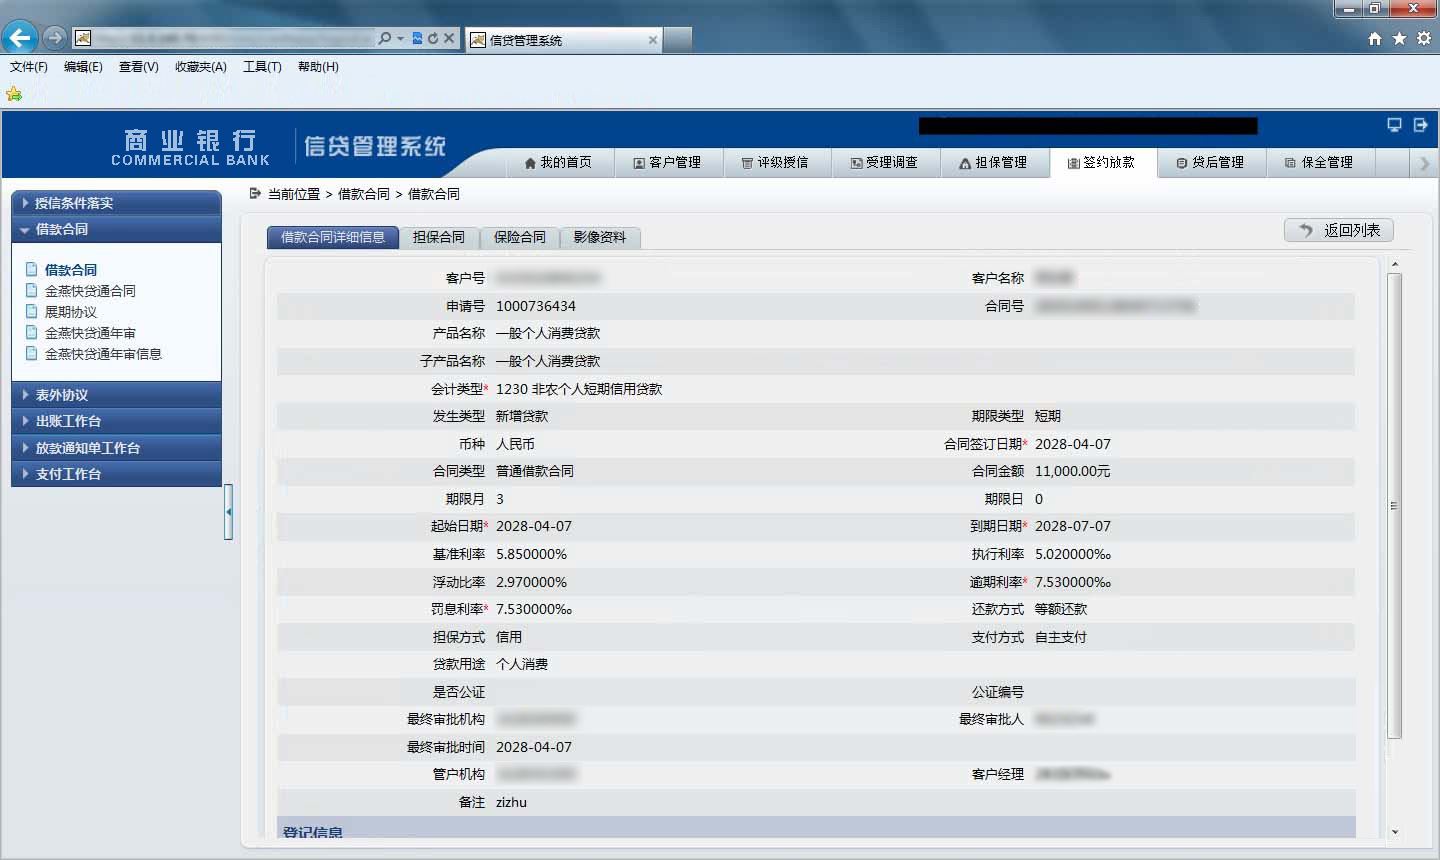This screenshot has width=1440, height=860.
Task: Open the 贷后管理 navigation tab
Action: [1210, 162]
